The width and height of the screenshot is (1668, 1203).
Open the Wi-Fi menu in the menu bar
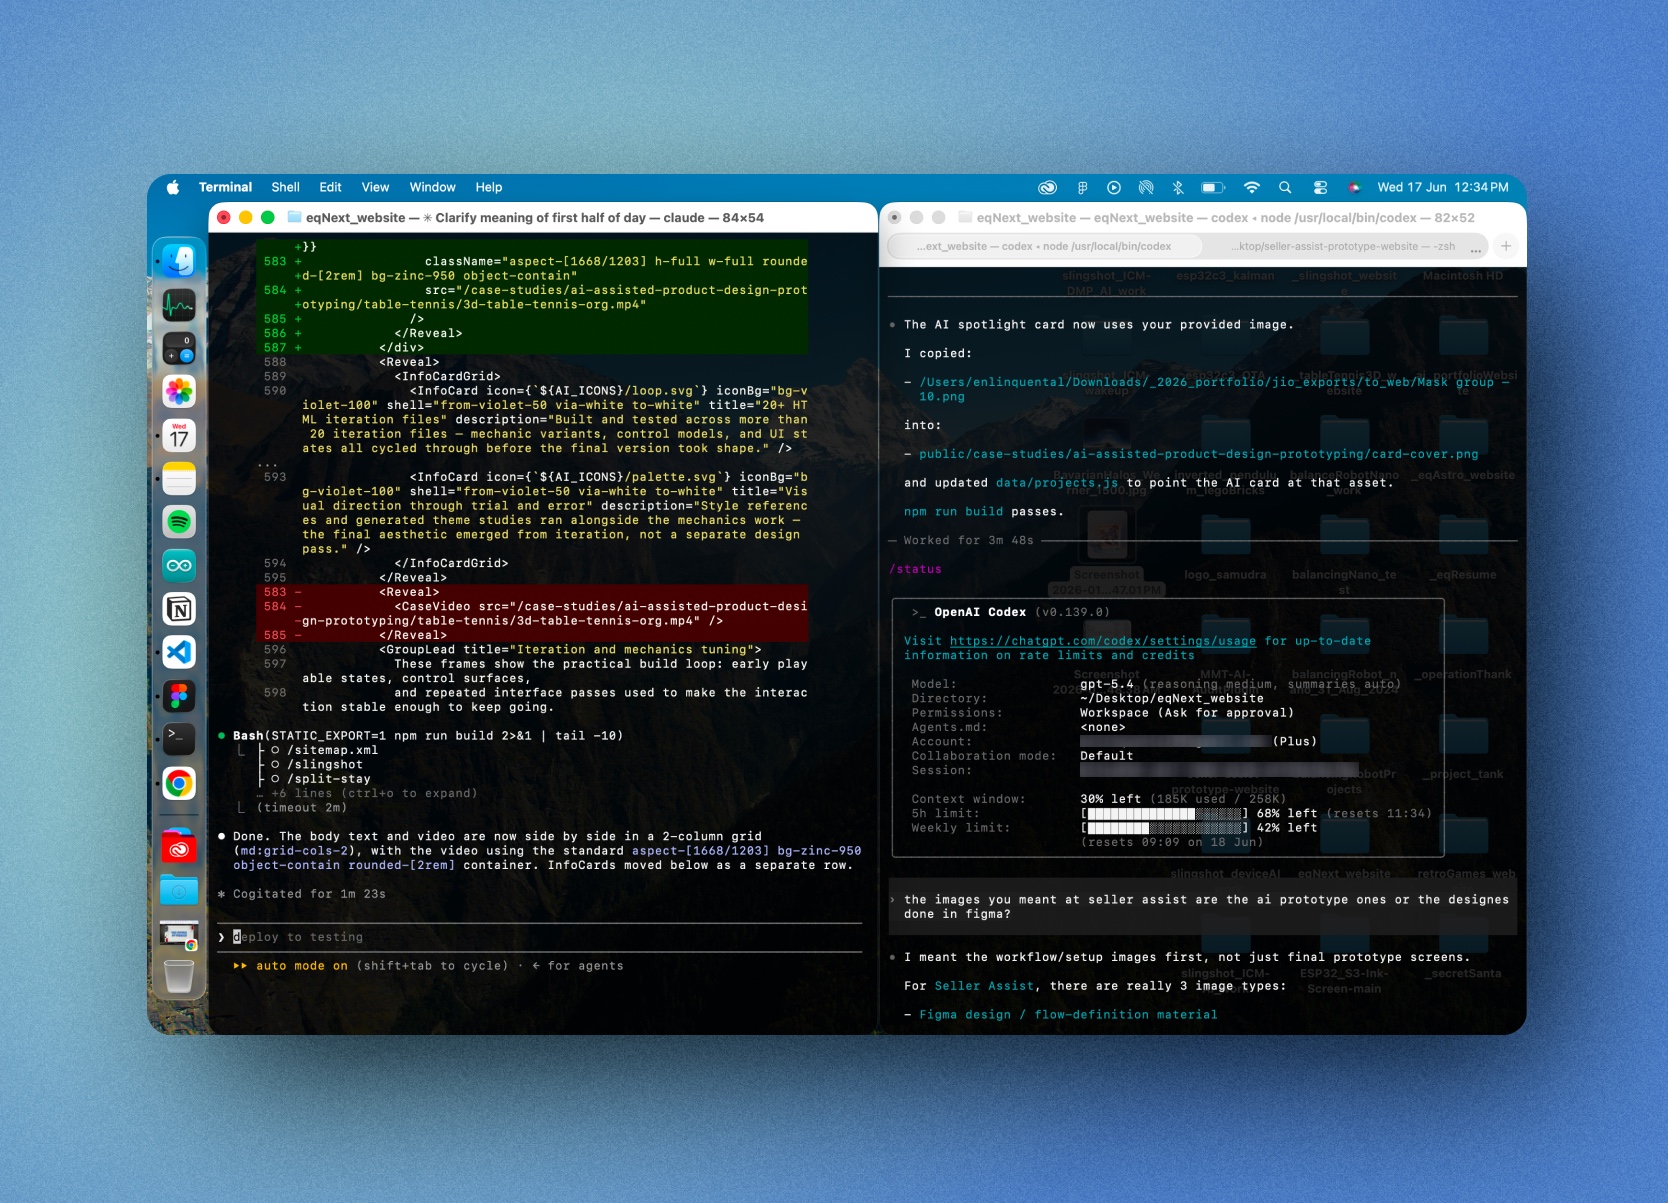(x=1252, y=187)
